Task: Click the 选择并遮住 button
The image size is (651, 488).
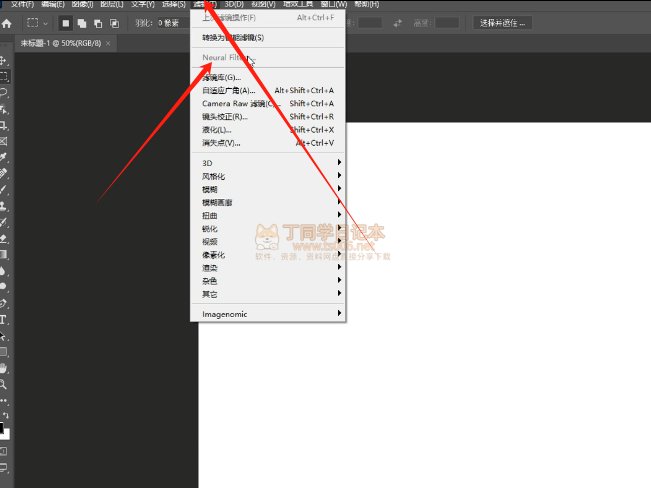Action: (502, 23)
